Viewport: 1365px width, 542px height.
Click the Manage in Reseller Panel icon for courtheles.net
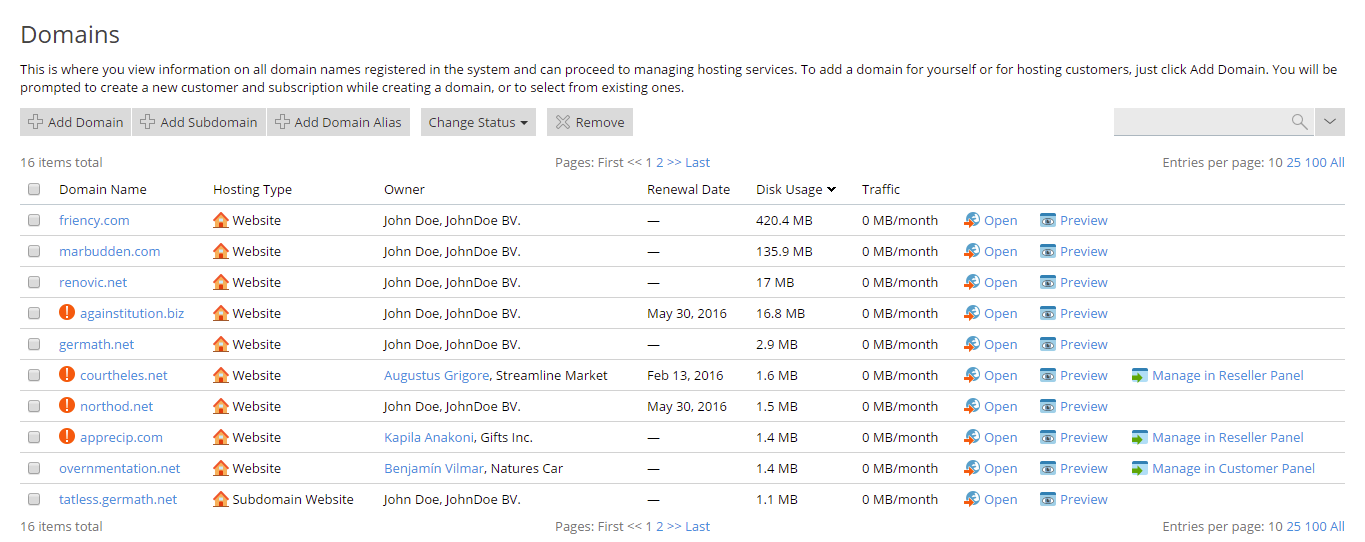click(x=1139, y=376)
